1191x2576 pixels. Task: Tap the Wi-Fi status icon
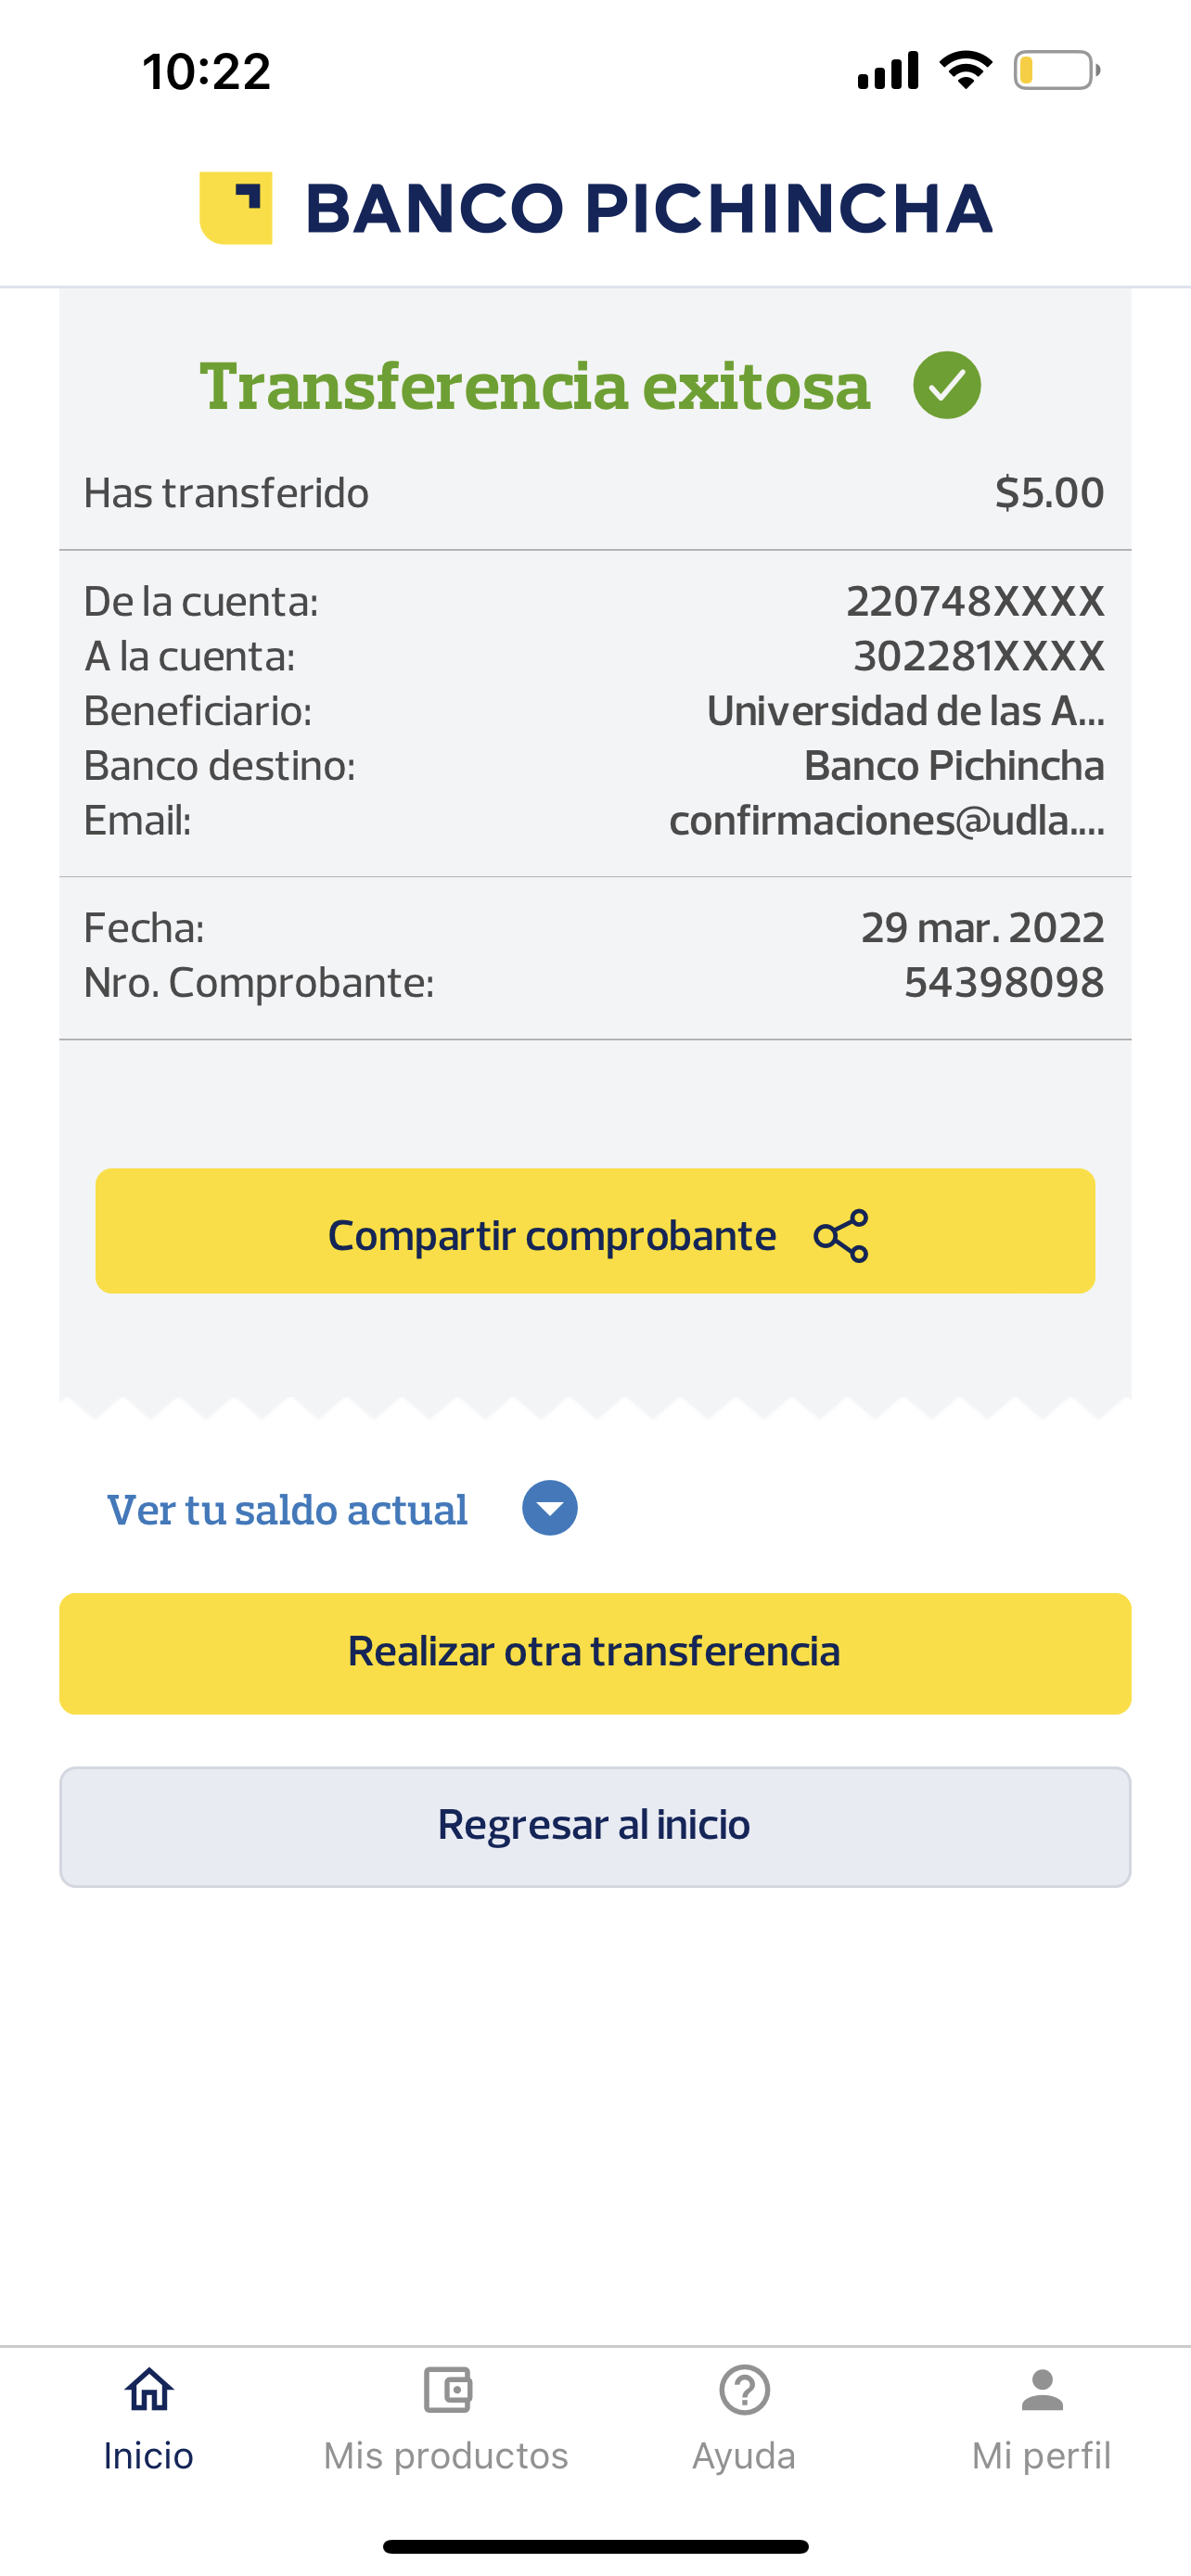coord(965,70)
